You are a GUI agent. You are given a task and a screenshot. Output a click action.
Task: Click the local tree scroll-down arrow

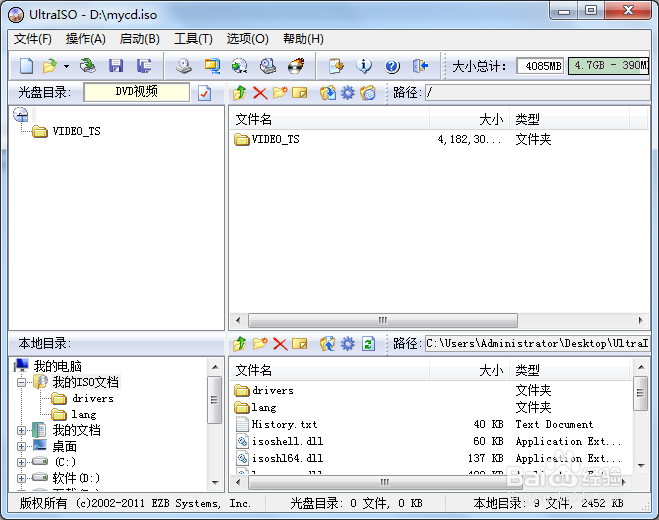pyautogui.click(x=215, y=483)
